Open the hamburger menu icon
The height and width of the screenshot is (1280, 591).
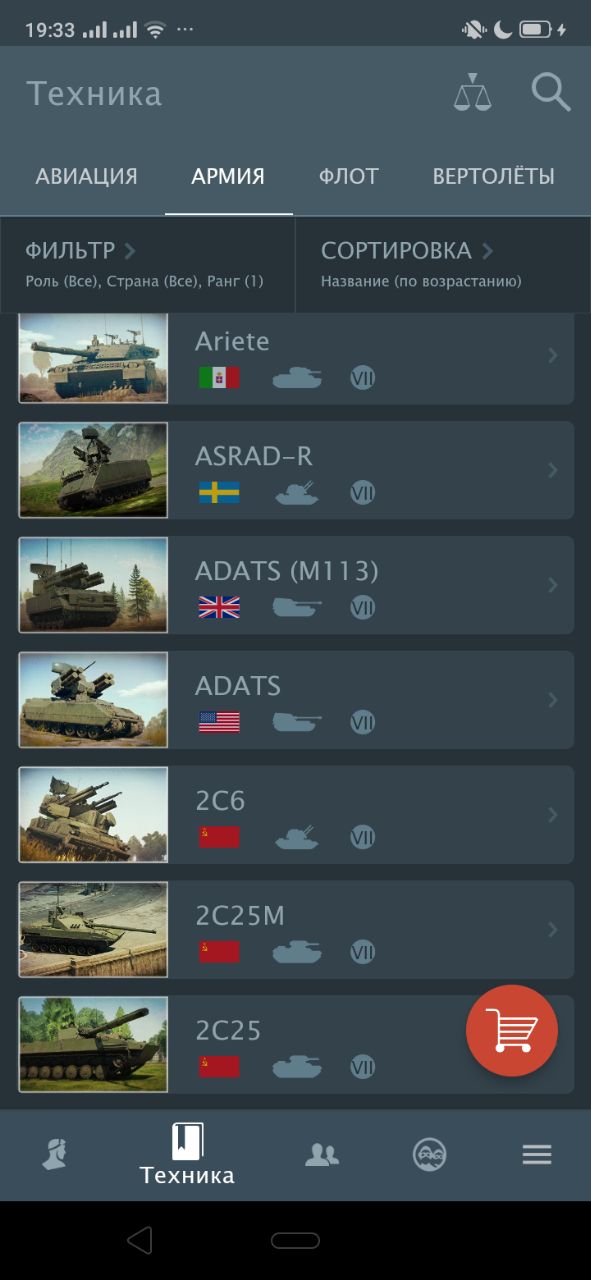pos(537,1155)
